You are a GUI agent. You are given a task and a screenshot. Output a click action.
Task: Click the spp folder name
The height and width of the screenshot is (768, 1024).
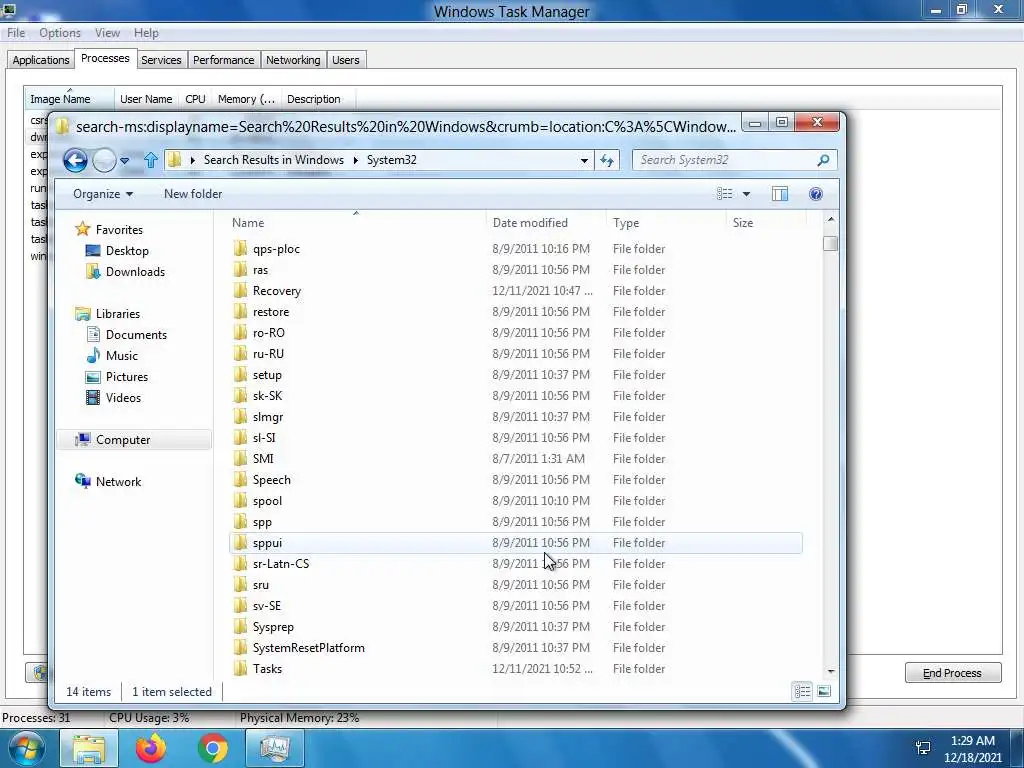click(x=262, y=522)
